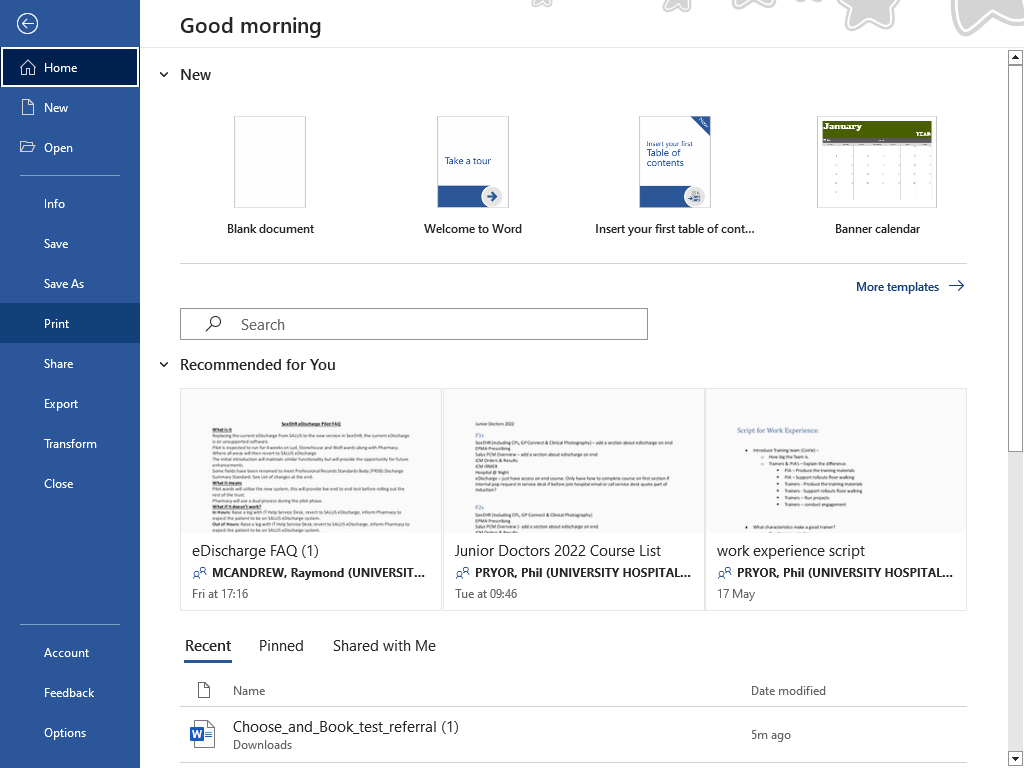Click 'Fri at 17:16' on eDischarge card

click(x=220, y=594)
